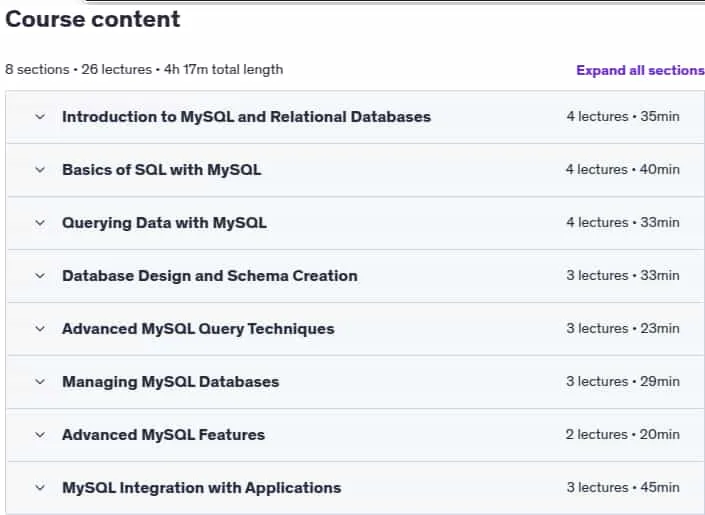Click the '4 lectures • 35min' text
Screen dimensions: 705x515
(623, 116)
